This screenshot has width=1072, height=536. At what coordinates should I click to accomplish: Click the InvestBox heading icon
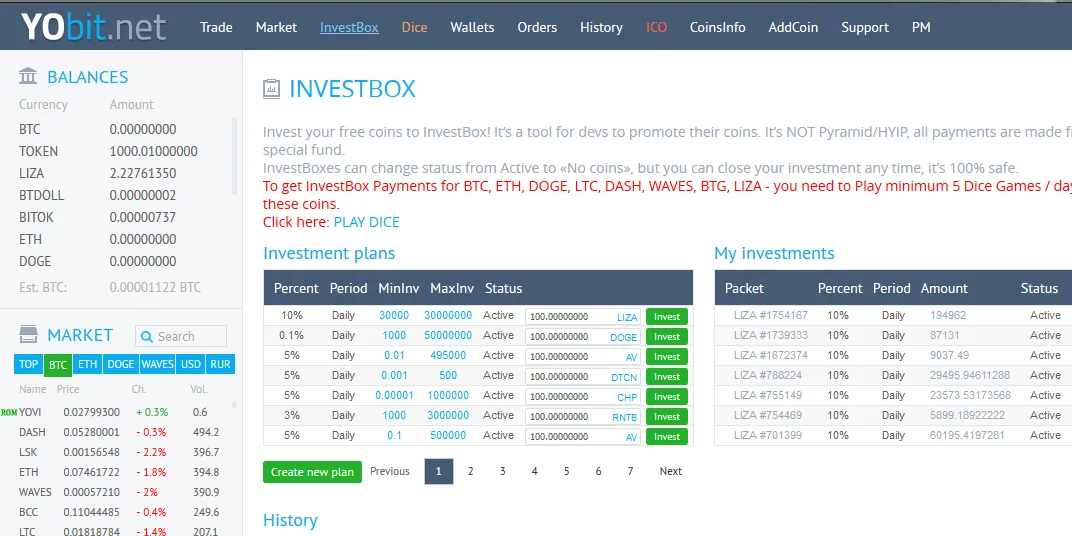click(x=271, y=89)
